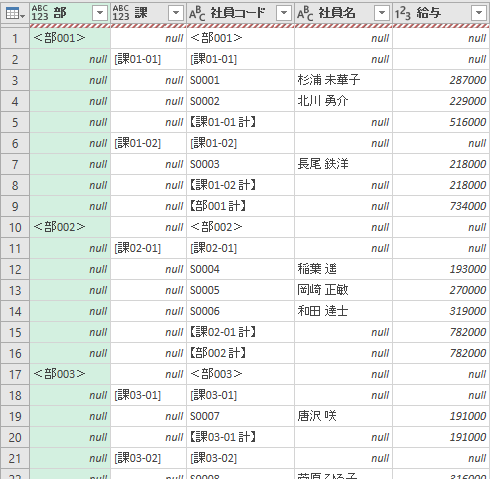The height and width of the screenshot is (479, 490).
Task: Select the <部002> cell in 部 column
Action: click(x=70, y=227)
